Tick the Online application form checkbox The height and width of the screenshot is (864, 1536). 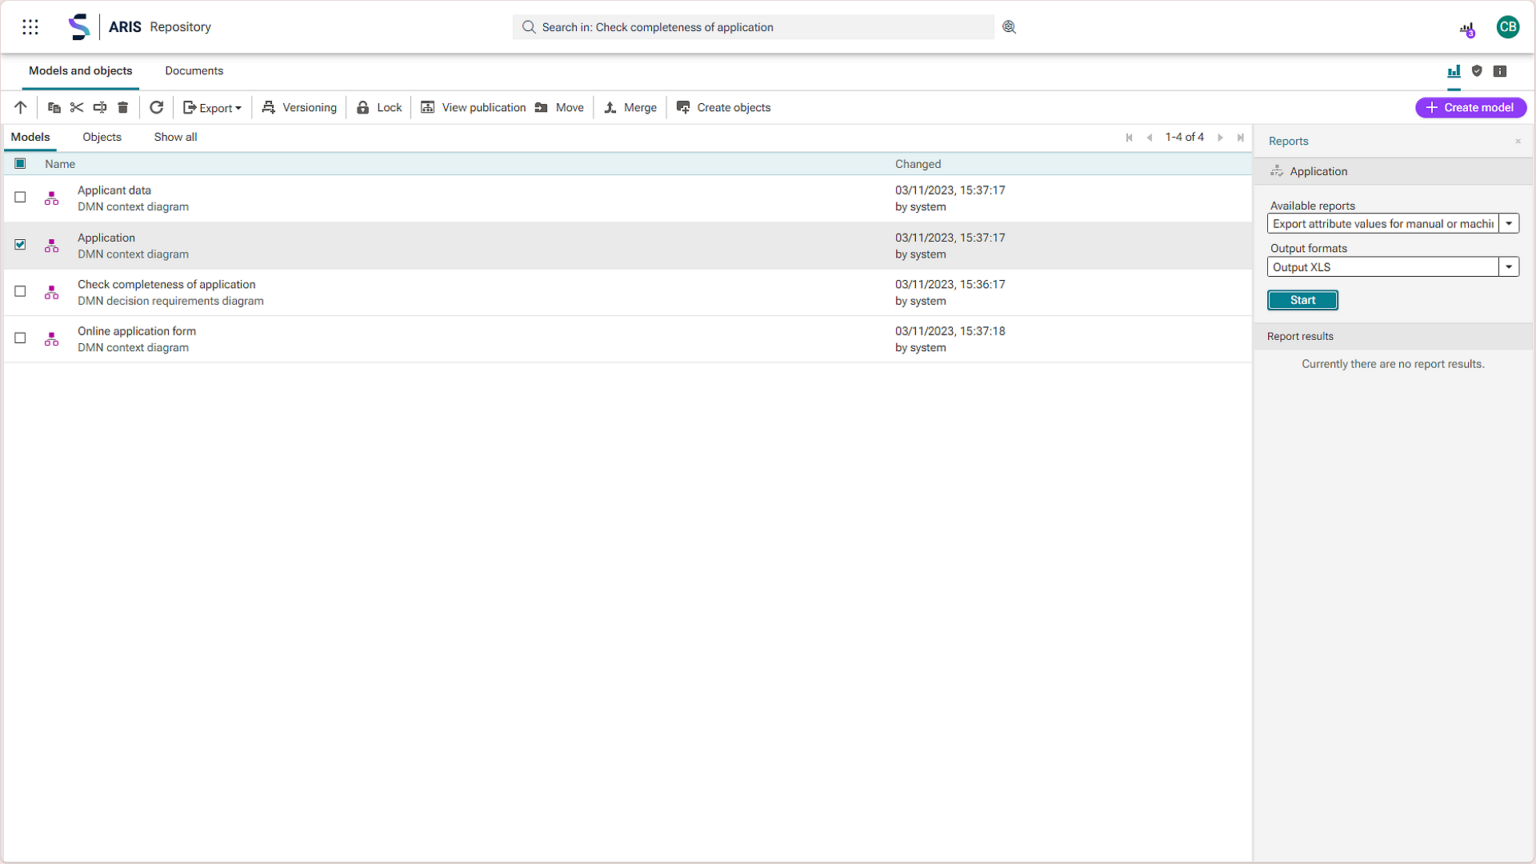(x=20, y=338)
